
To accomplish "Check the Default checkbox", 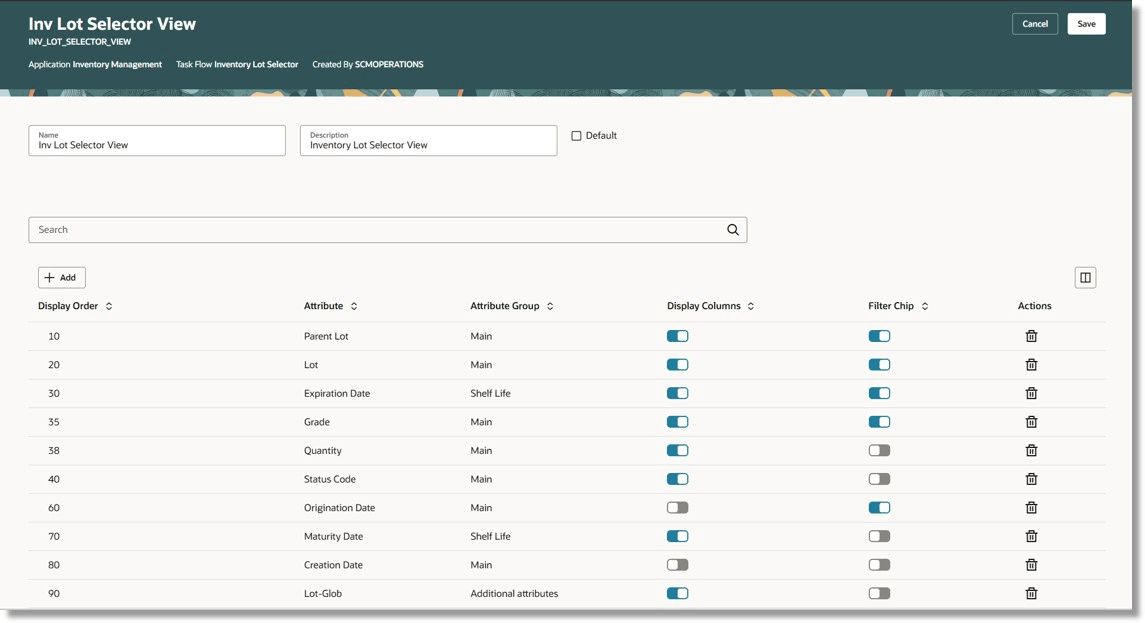I will coord(576,136).
